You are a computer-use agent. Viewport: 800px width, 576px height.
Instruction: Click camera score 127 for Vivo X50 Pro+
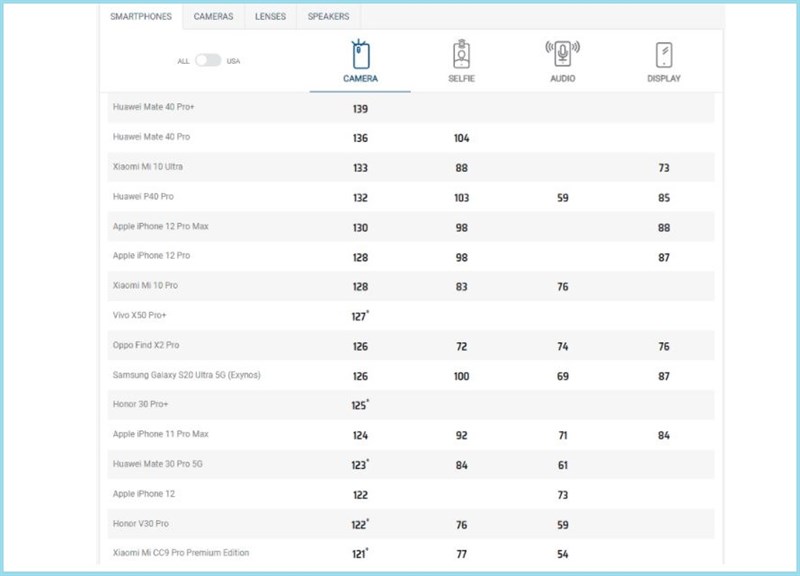[x=360, y=316]
